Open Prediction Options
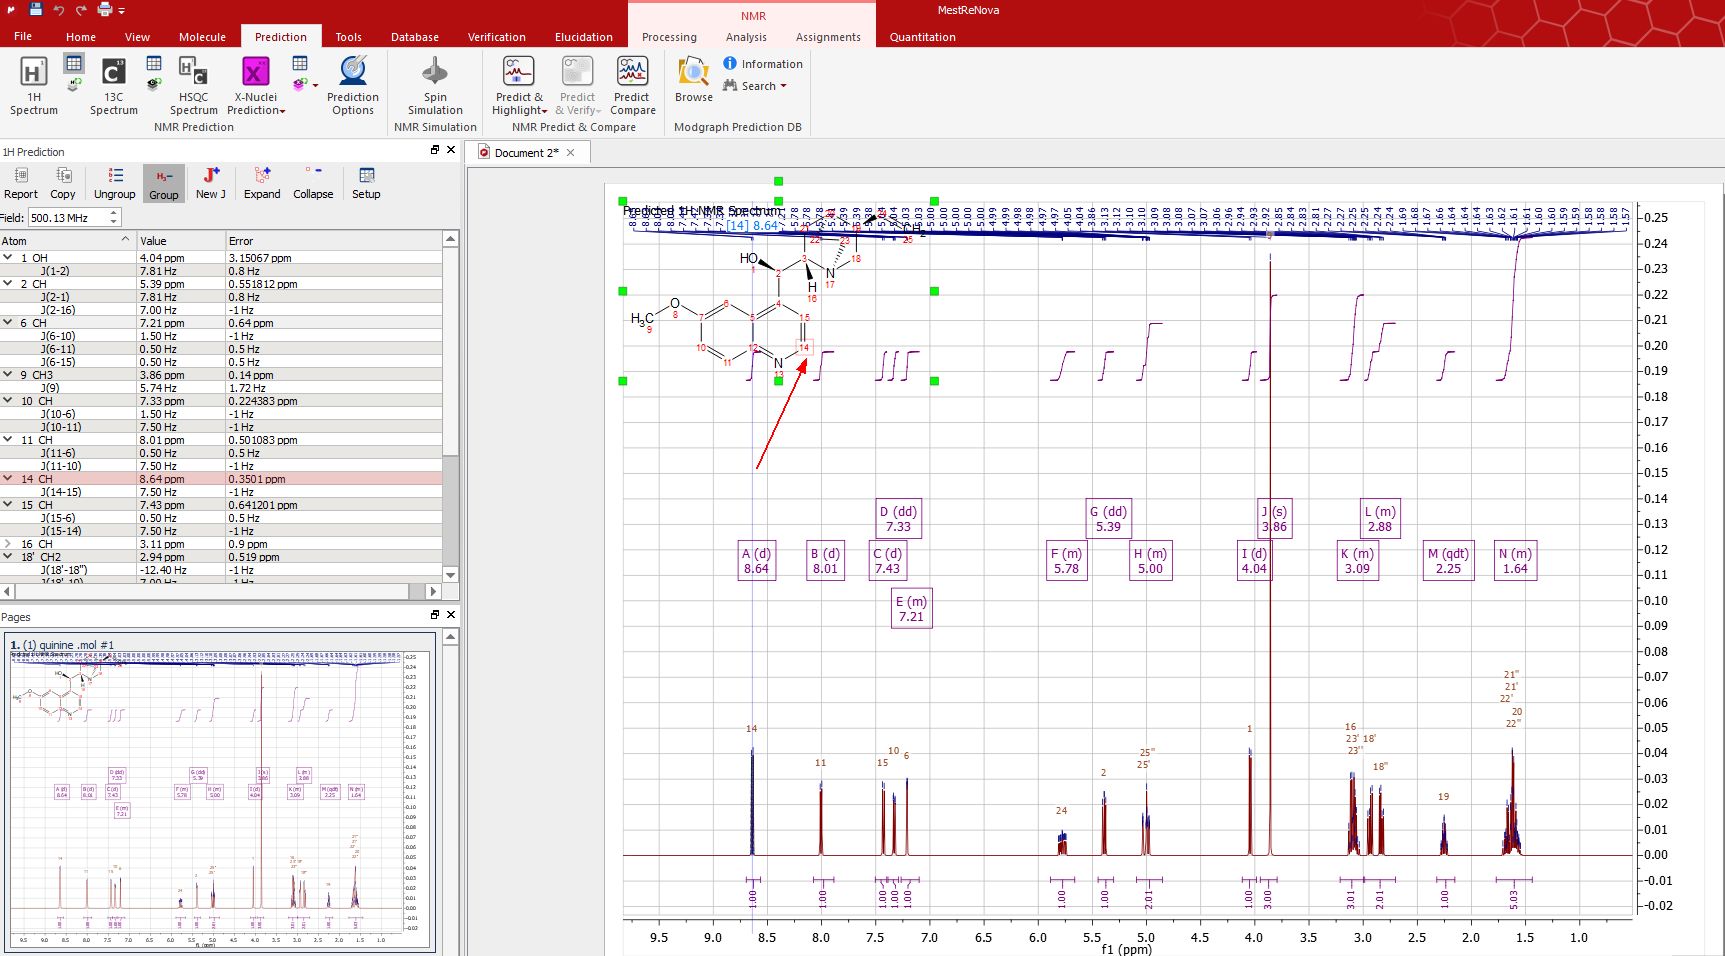Image resolution: width=1725 pixels, height=956 pixels. click(353, 86)
